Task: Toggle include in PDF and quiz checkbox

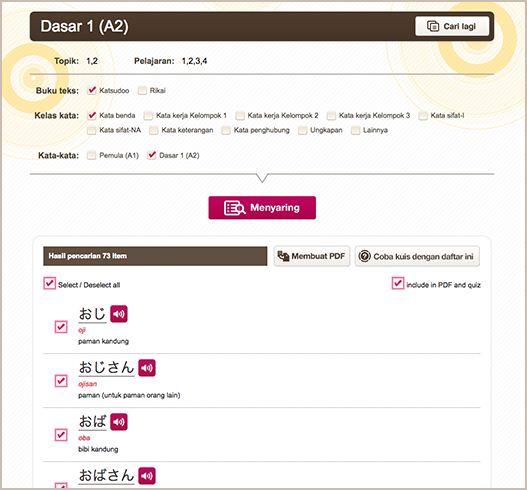Action: pyautogui.click(x=398, y=283)
